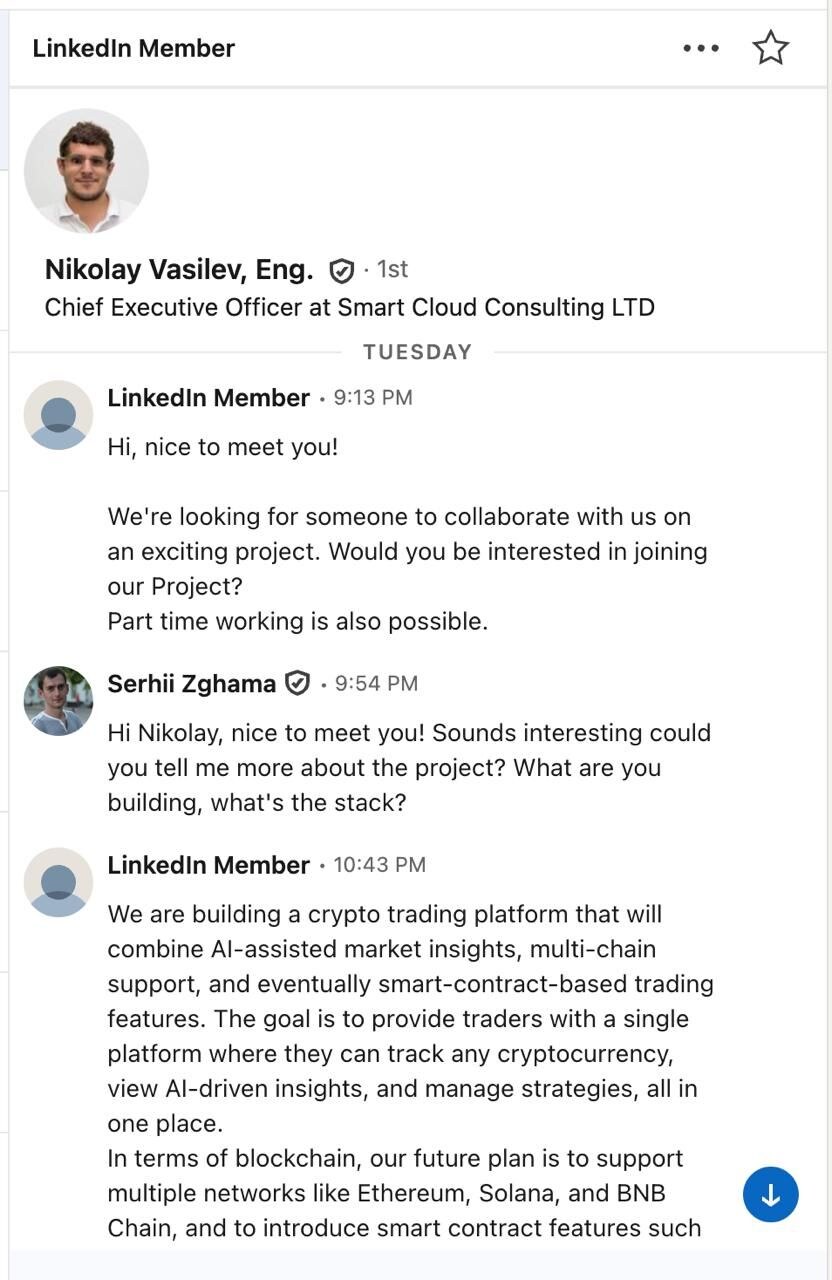Viewport: 832px width, 1280px height.
Task: Click LinkedIn Member name at 9:13 PM
Action: tap(208, 398)
